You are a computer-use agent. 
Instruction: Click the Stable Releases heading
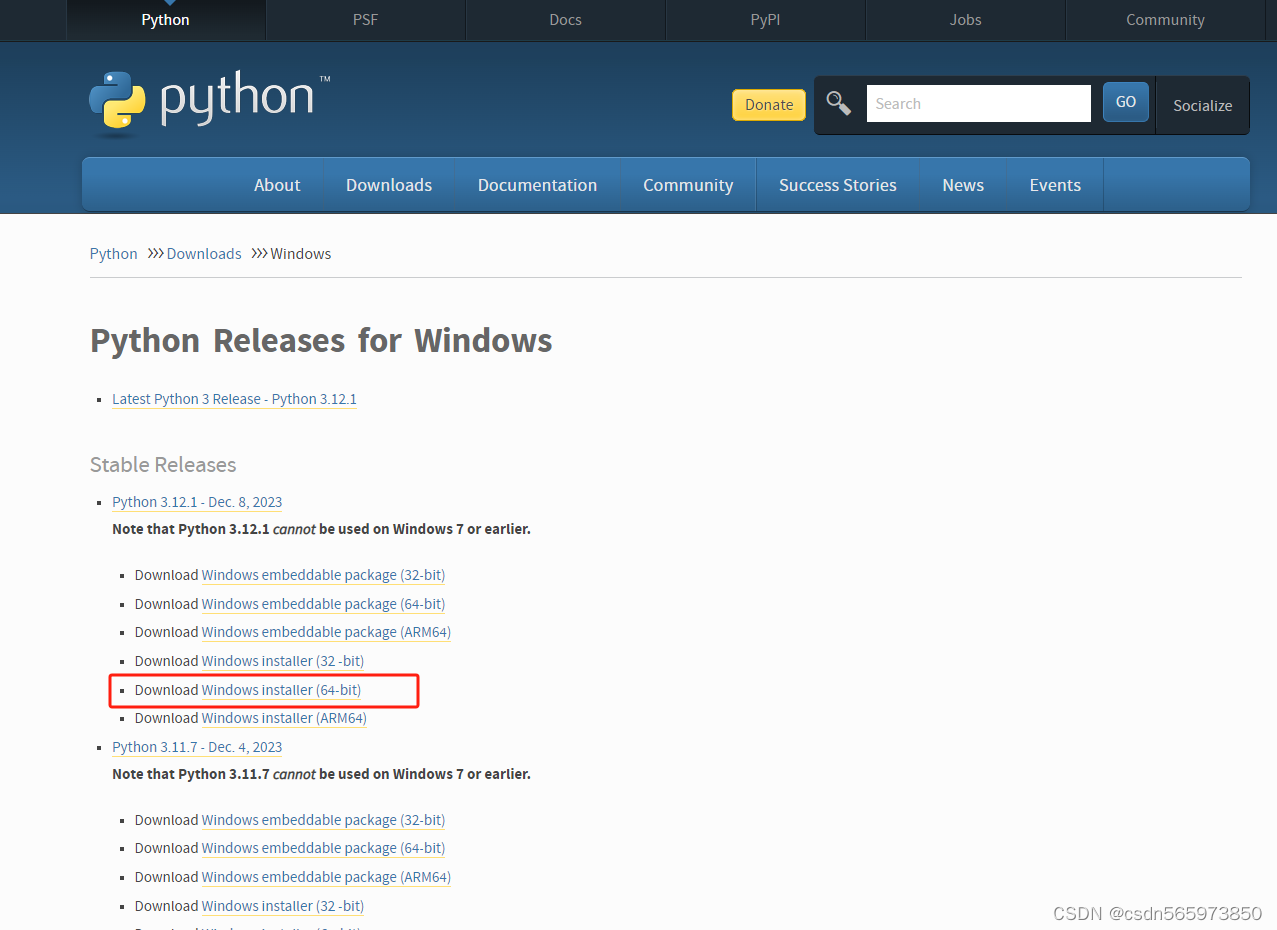(x=163, y=465)
